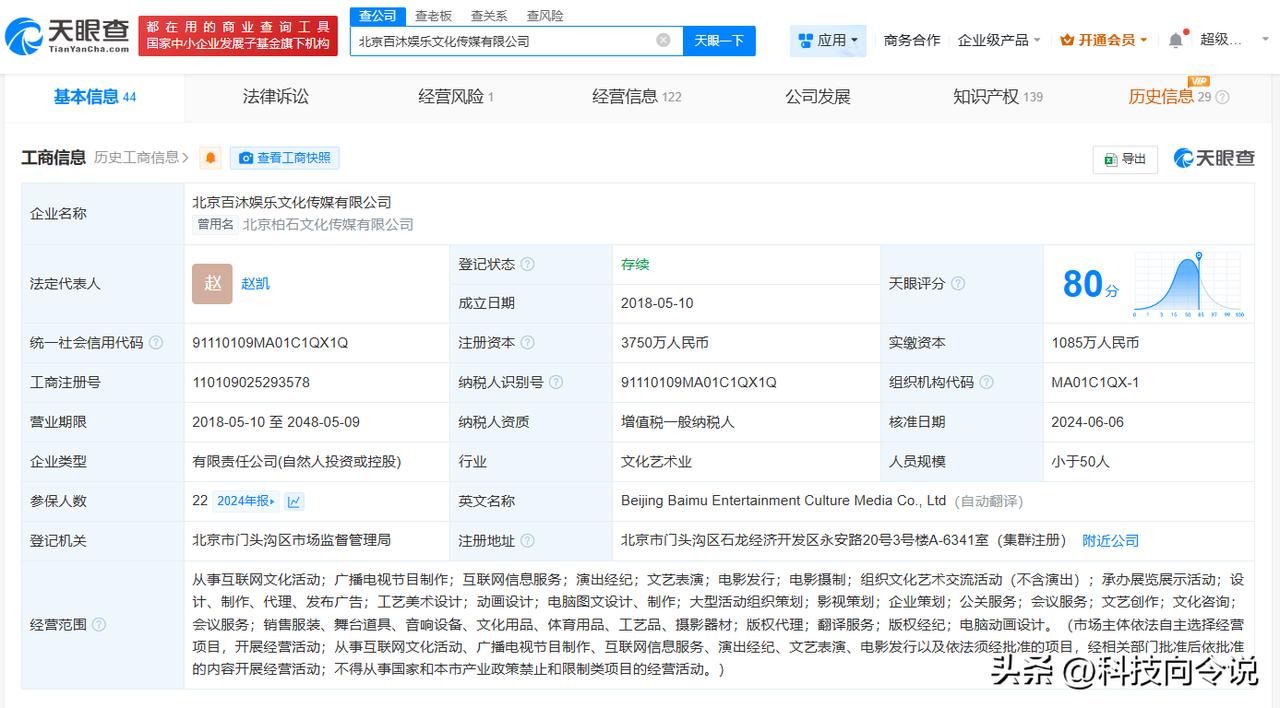The image size is (1280, 708).
Task: Click paid-in capital 1085万人民币
Action: [1095, 342]
